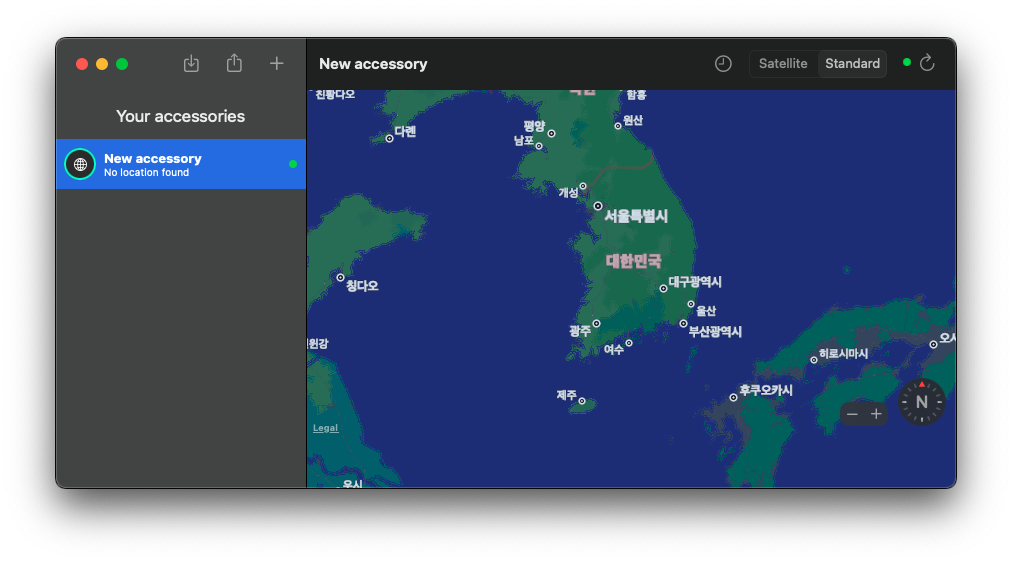Click the 울산 map label
The height and width of the screenshot is (562, 1012).
click(705, 311)
